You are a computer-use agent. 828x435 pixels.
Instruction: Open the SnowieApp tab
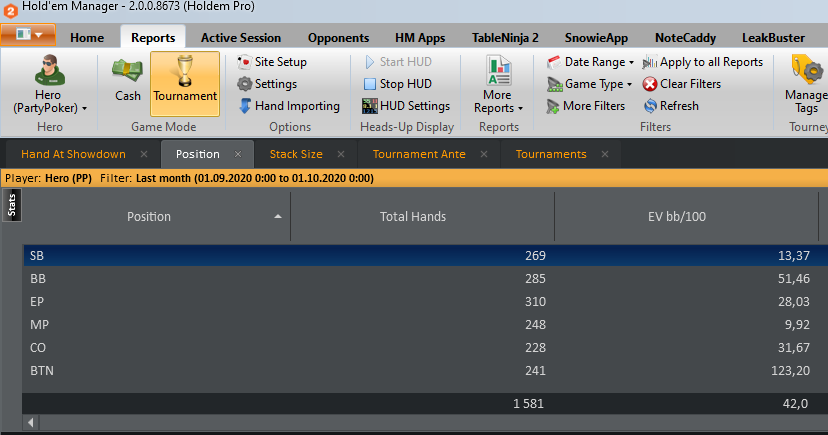596,38
